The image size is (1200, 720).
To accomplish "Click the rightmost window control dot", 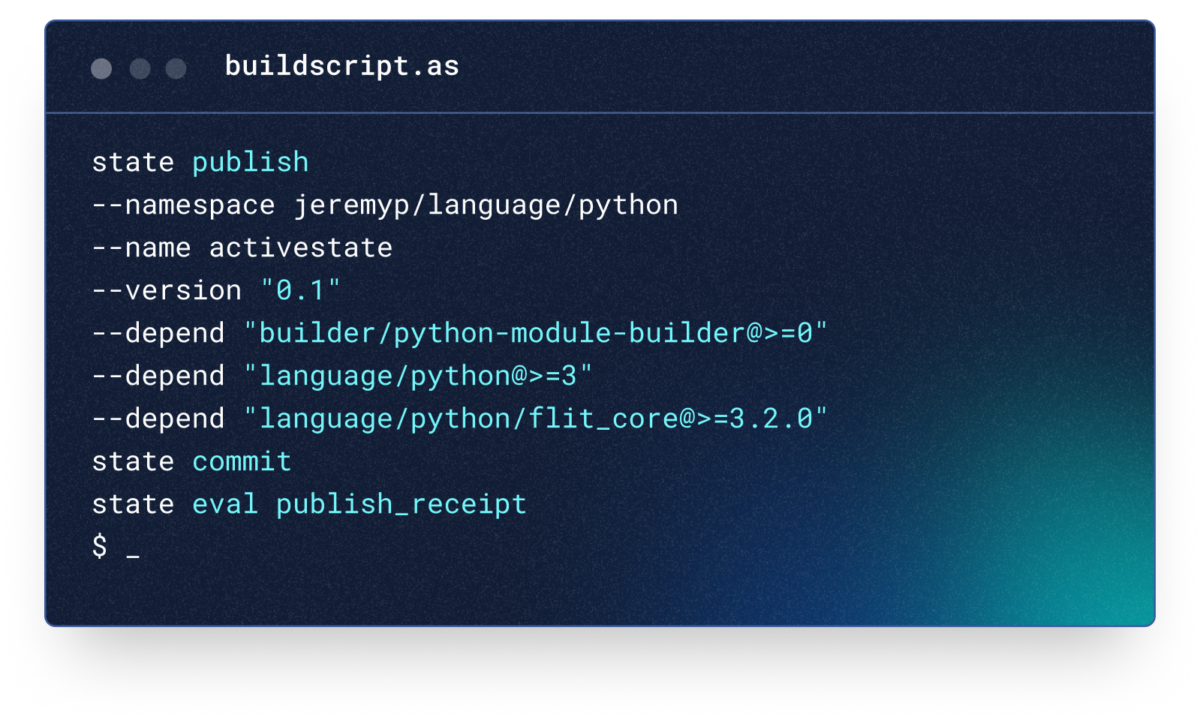I will 176,68.
